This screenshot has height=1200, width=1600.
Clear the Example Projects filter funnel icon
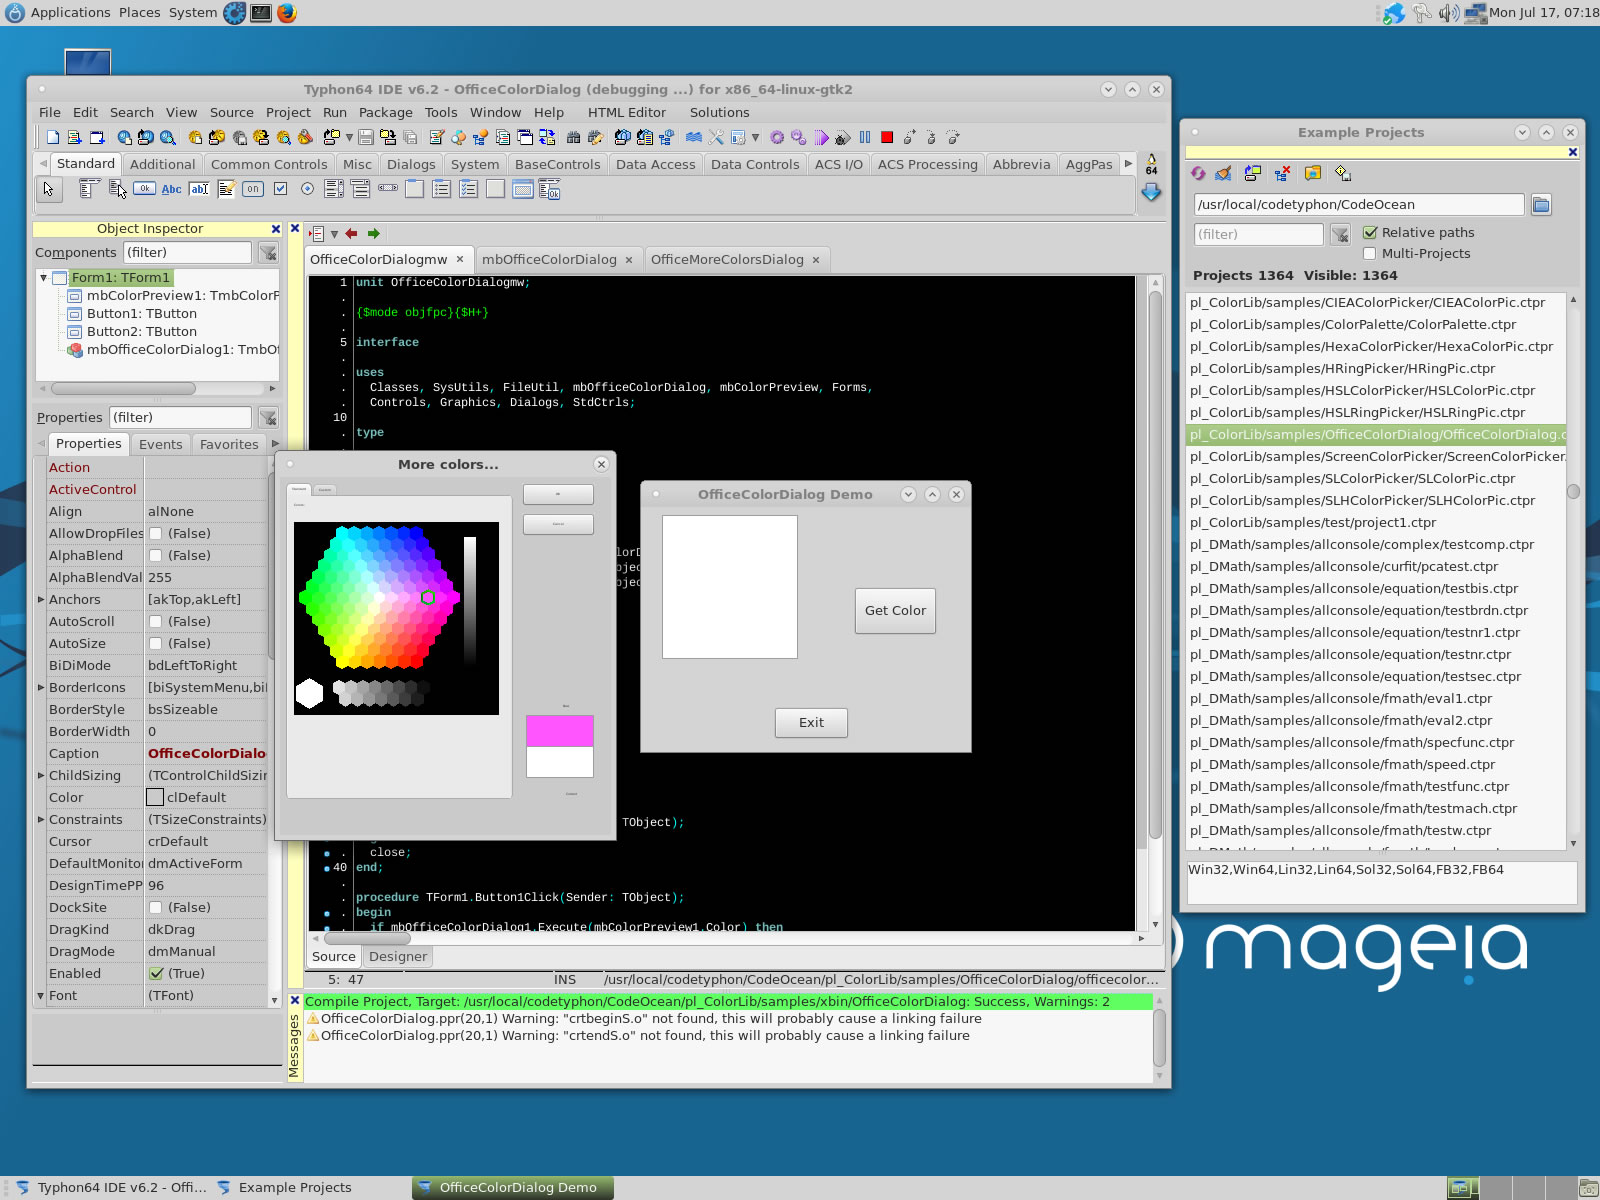(x=1340, y=235)
